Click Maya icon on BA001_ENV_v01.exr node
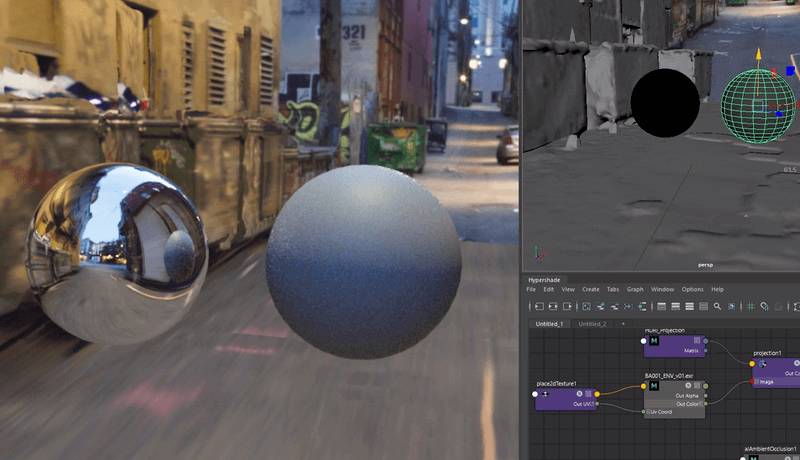The image size is (800, 460). (654, 386)
